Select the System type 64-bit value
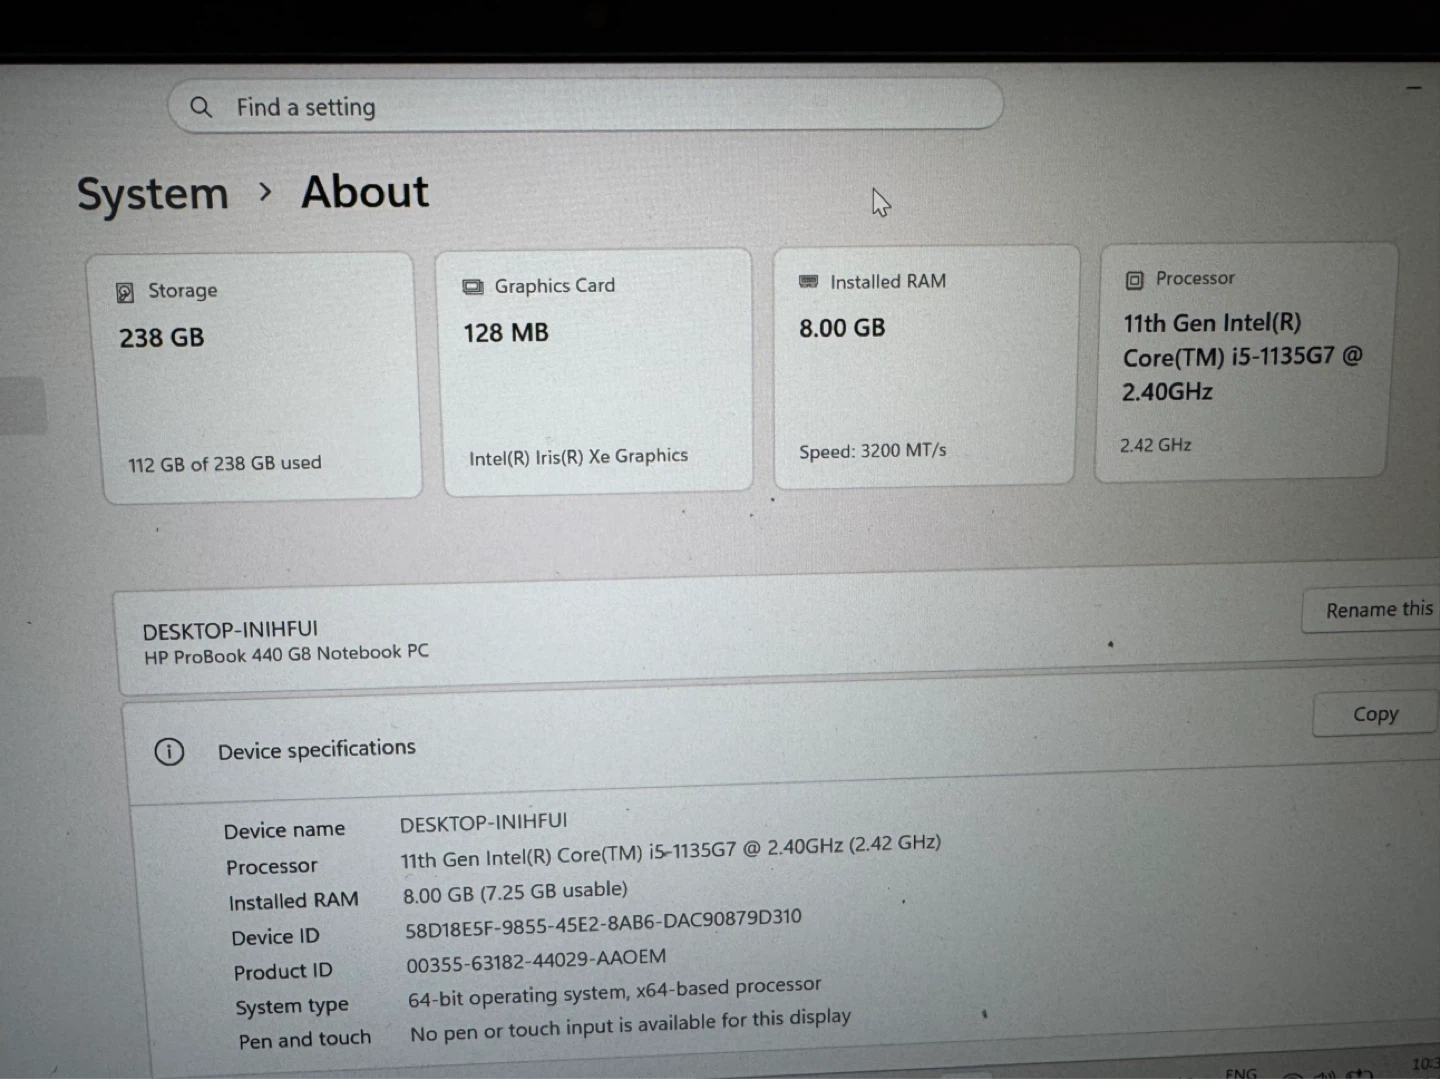 pos(614,992)
